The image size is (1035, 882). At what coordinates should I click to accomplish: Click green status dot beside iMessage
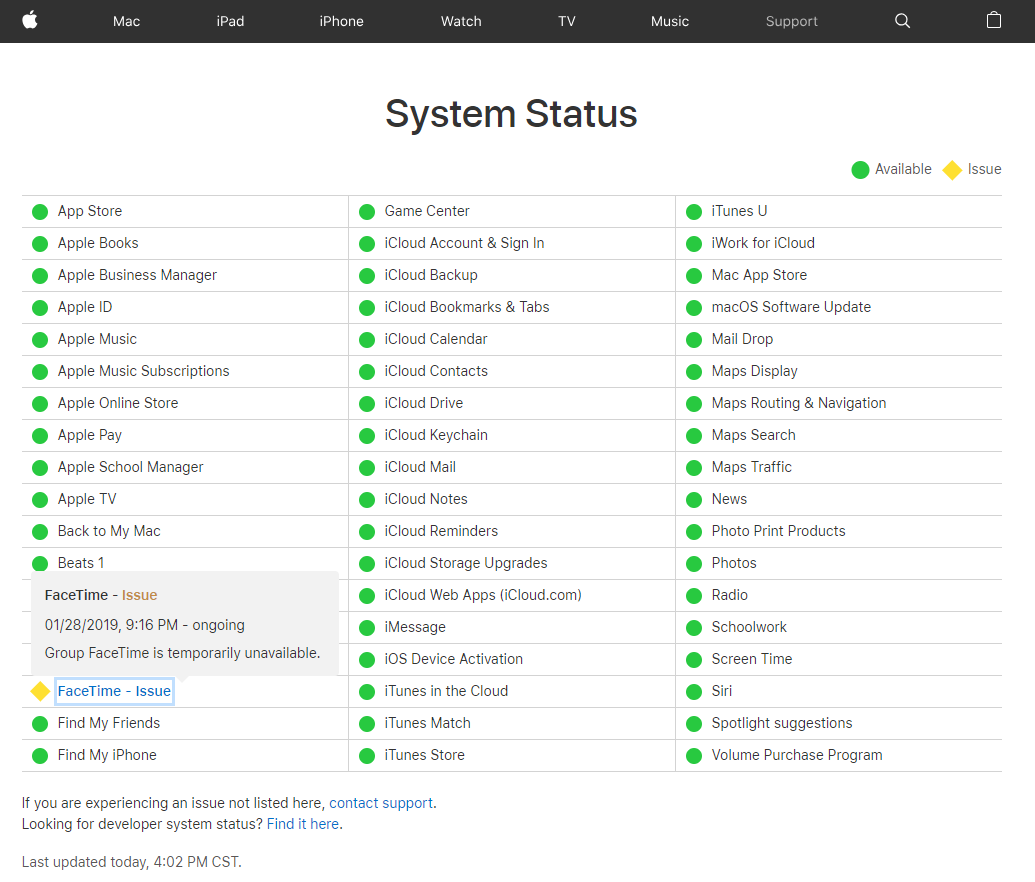pos(367,627)
